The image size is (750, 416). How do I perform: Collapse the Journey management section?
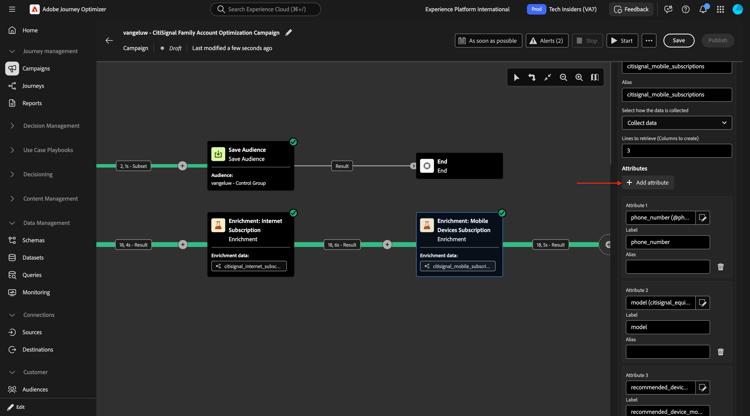[12, 51]
